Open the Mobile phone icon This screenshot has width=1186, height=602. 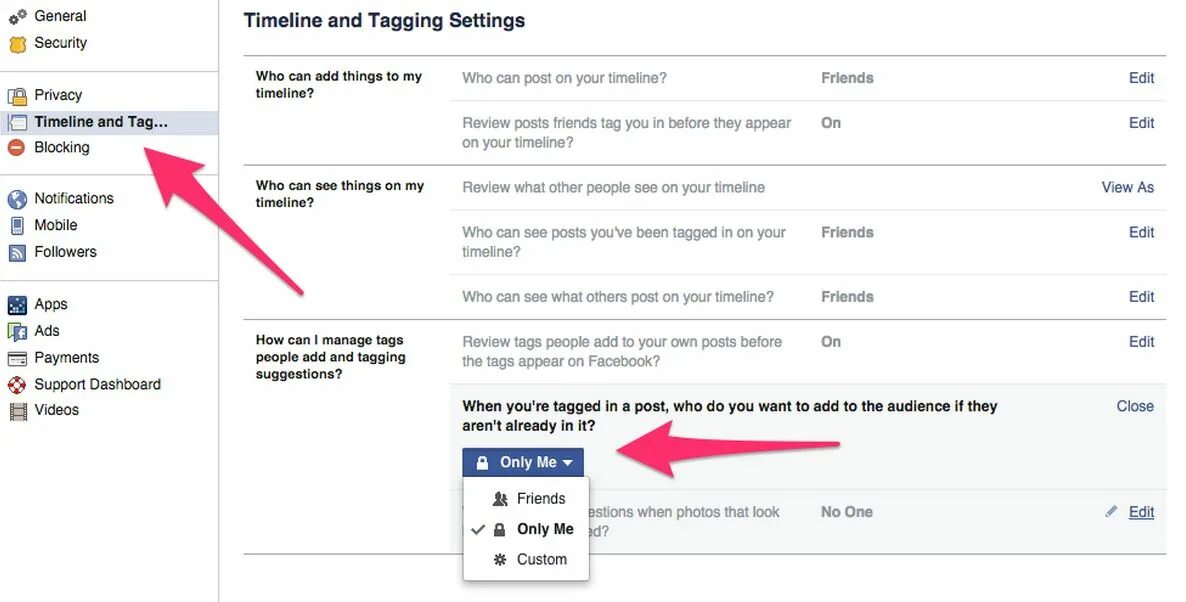pos(17,225)
